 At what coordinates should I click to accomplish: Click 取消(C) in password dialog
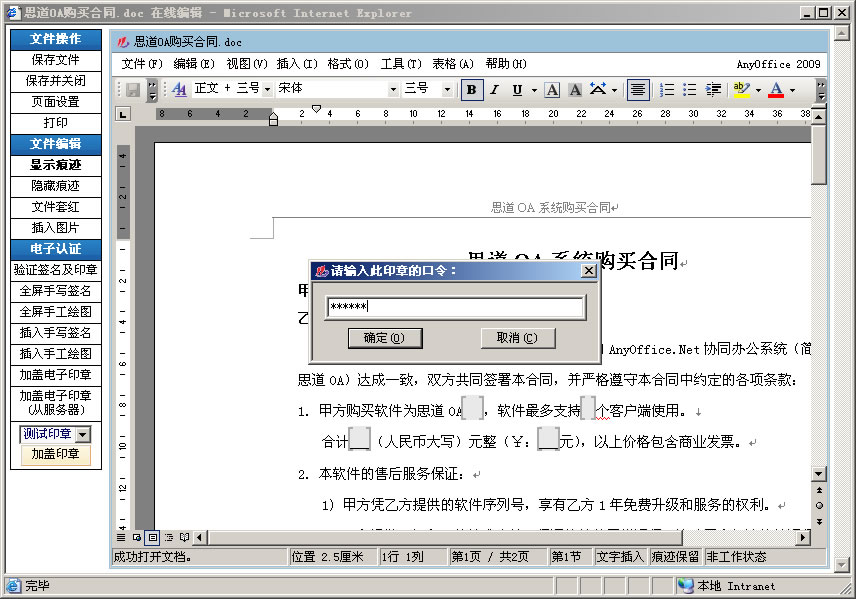(x=518, y=338)
